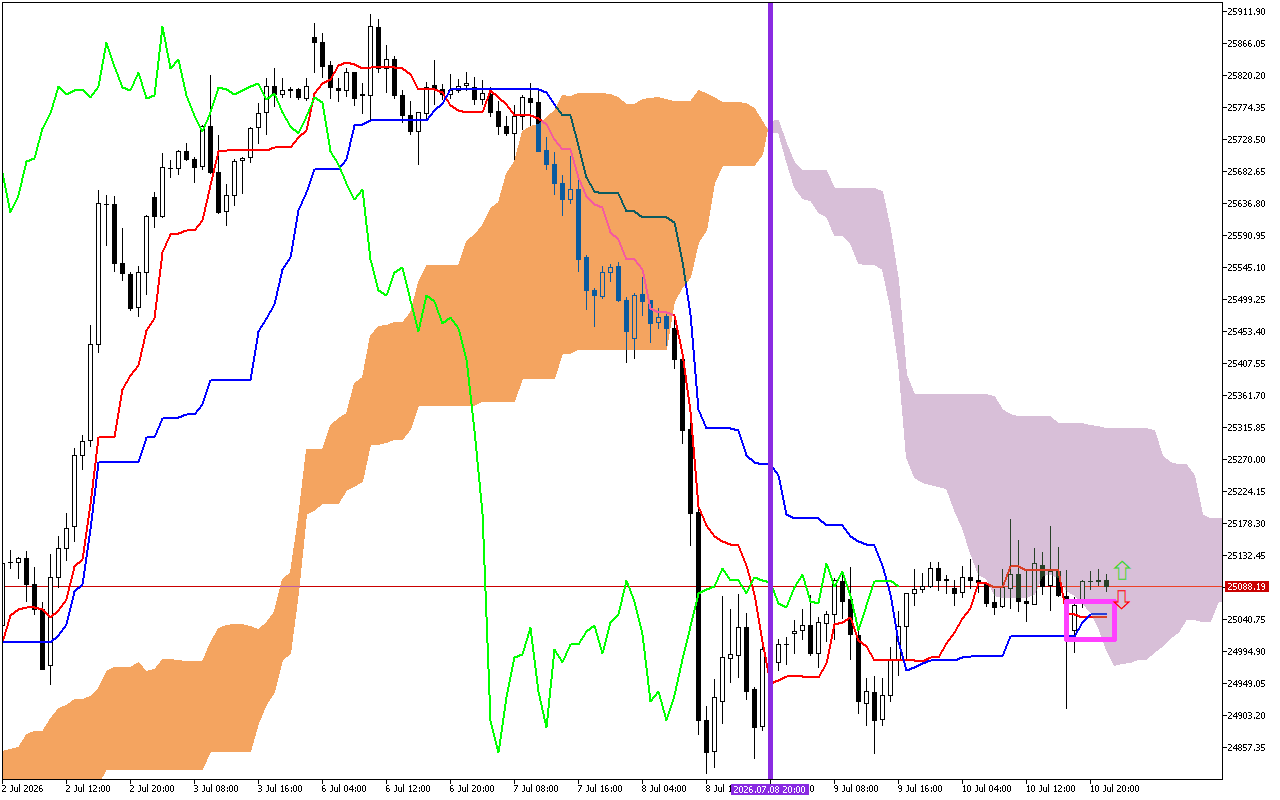The image size is (1280, 800).
Task: Click price axis label 25774.35
Action: tap(1248, 107)
